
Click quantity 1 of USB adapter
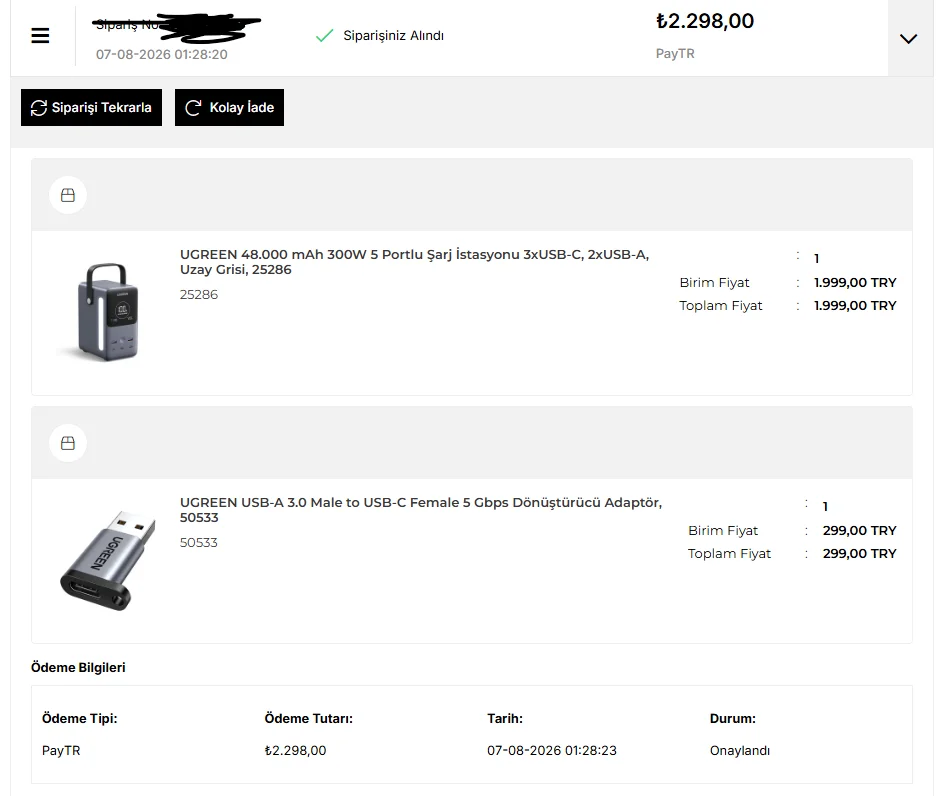[825, 506]
